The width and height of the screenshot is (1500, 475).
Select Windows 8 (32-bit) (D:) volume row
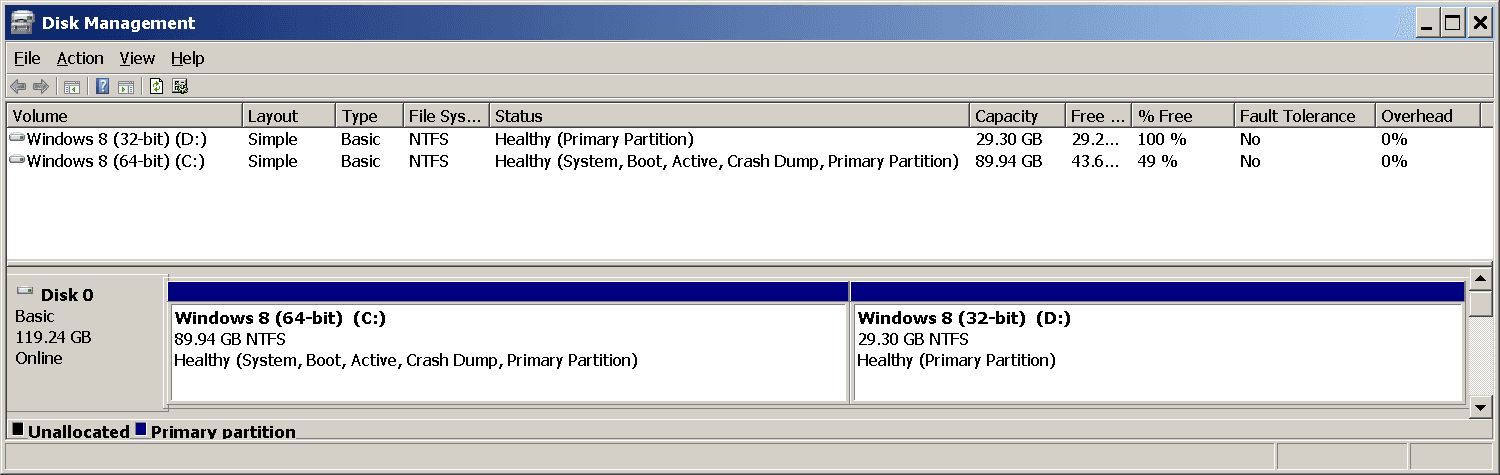pos(115,139)
